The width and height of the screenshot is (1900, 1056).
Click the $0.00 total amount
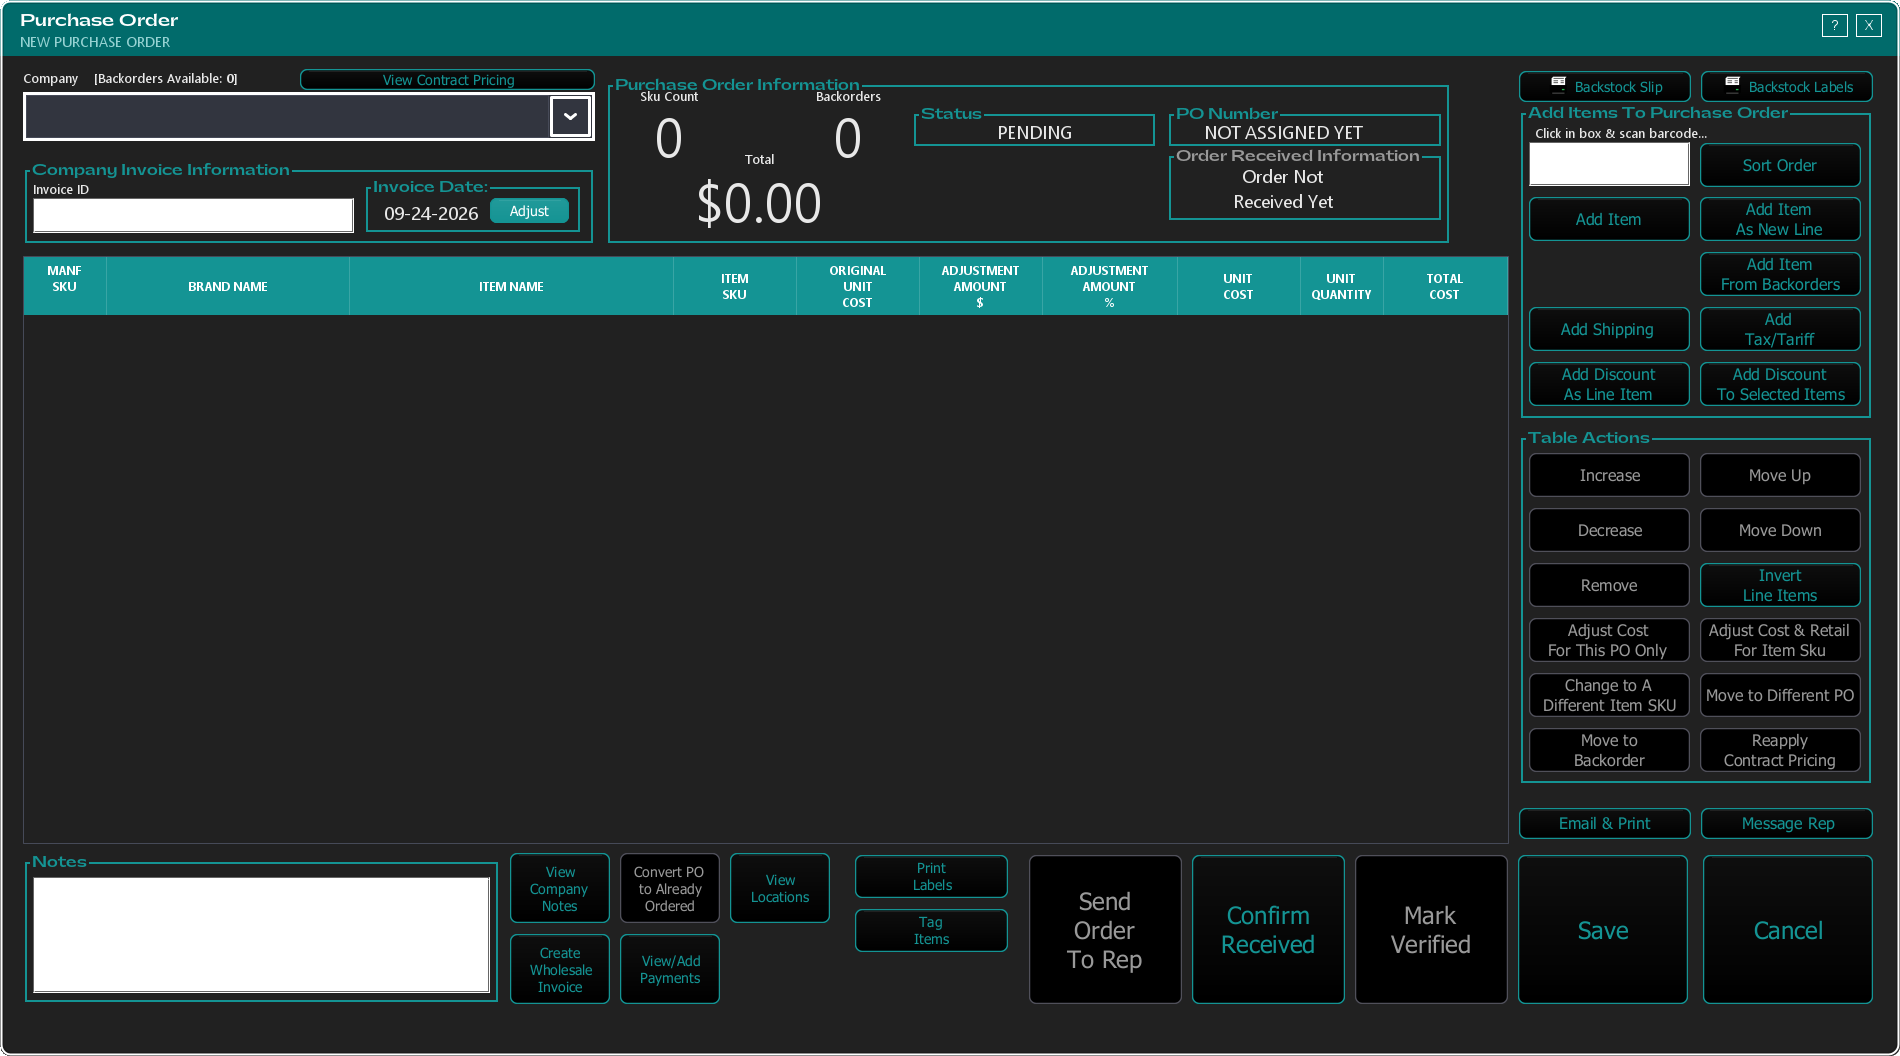tap(759, 203)
